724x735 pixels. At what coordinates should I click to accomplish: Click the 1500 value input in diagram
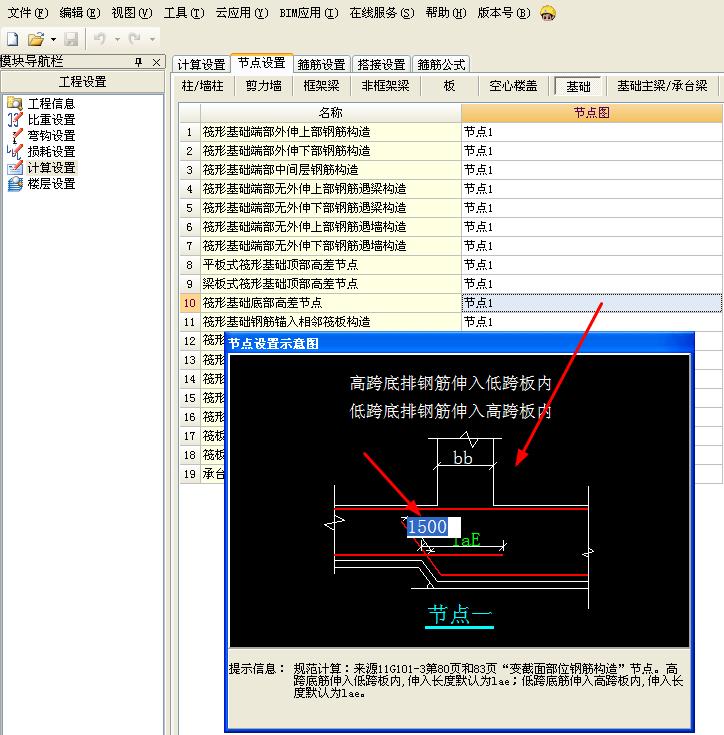click(x=433, y=527)
